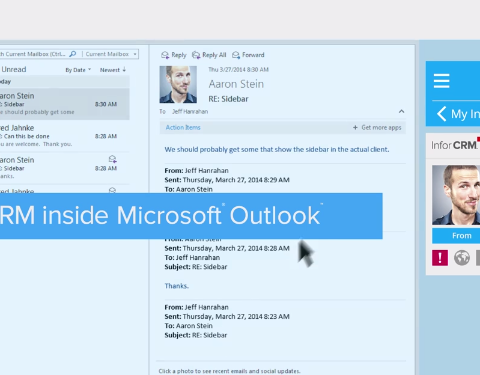Select the Unread filter tab
The width and height of the screenshot is (480, 375).
tap(14, 69)
